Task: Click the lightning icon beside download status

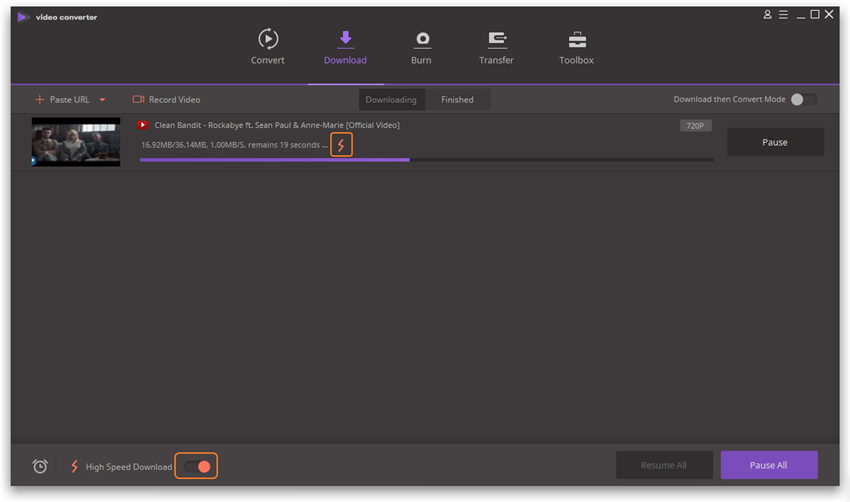Action: pyautogui.click(x=341, y=145)
